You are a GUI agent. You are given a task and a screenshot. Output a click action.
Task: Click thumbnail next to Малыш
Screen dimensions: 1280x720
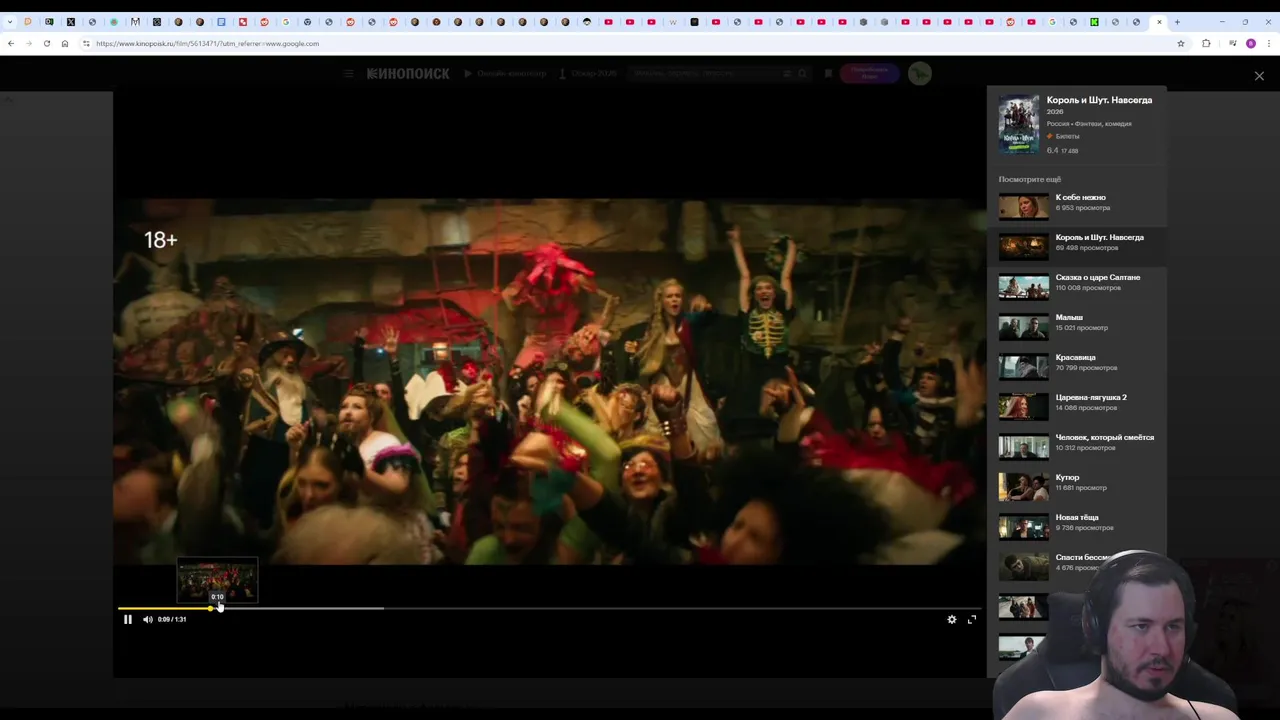(x=1024, y=326)
